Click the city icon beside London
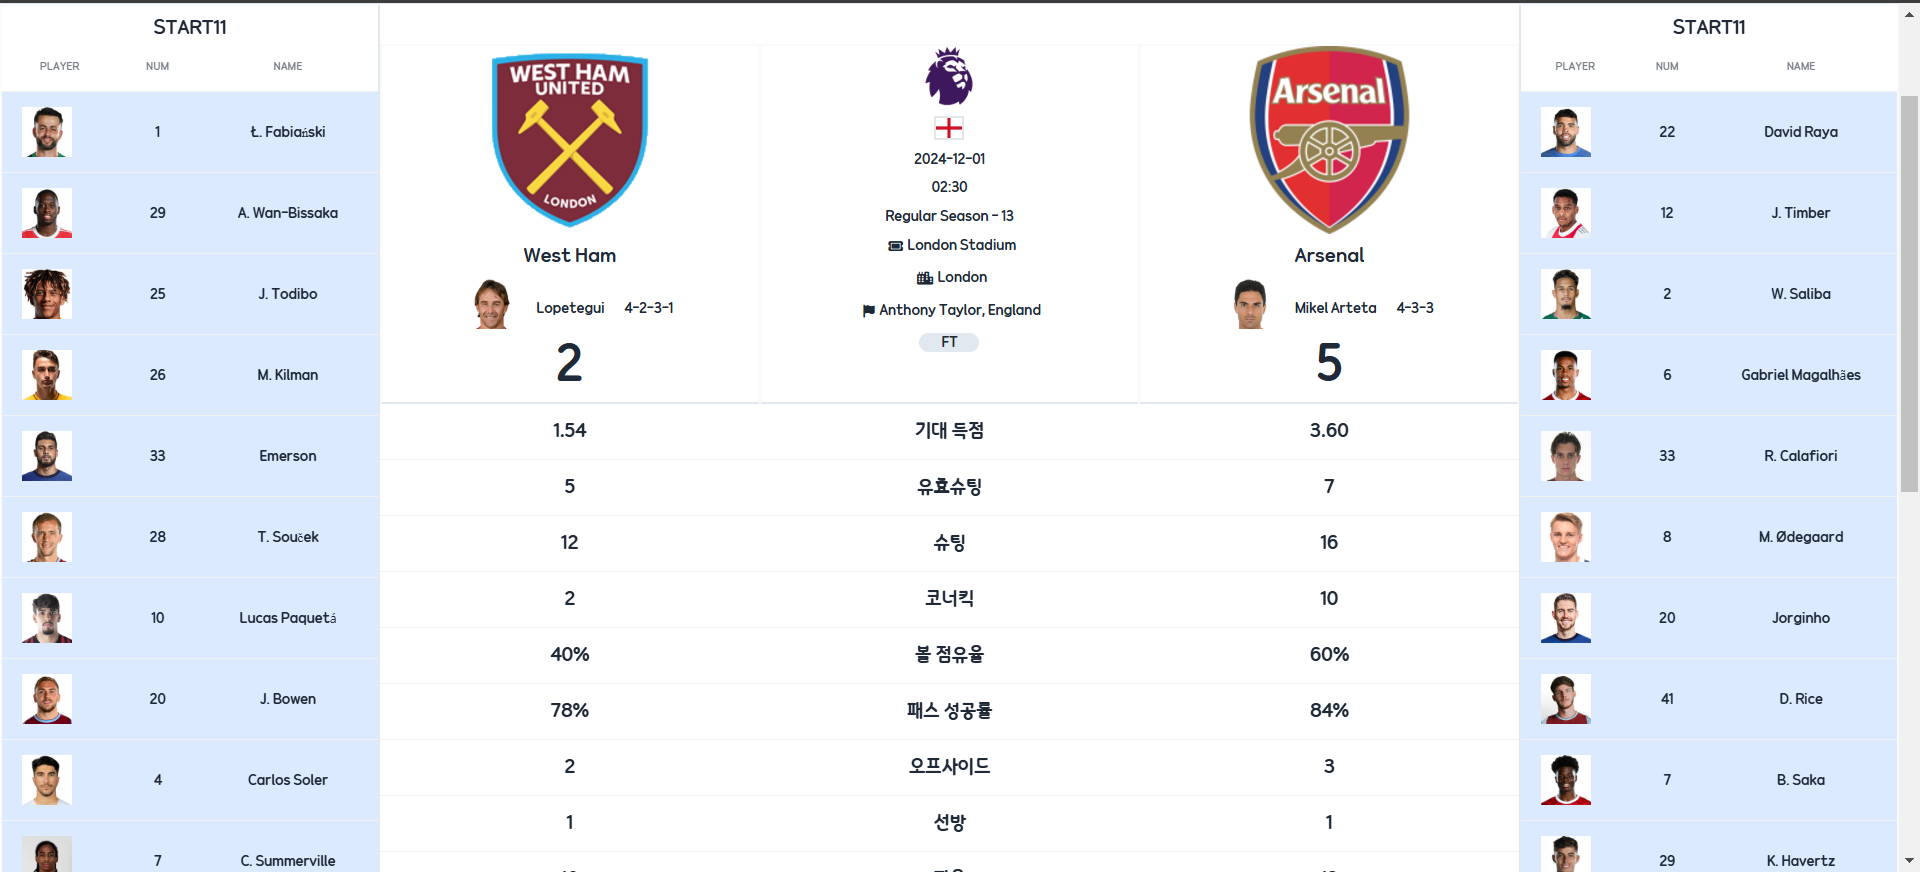Image resolution: width=1920 pixels, height=872 pixels. 925,278
